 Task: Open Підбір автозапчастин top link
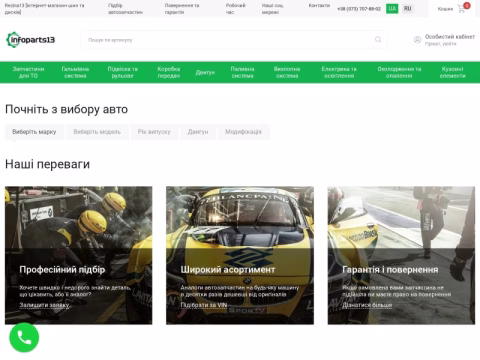pyautogui.click(x=125, y=9)
